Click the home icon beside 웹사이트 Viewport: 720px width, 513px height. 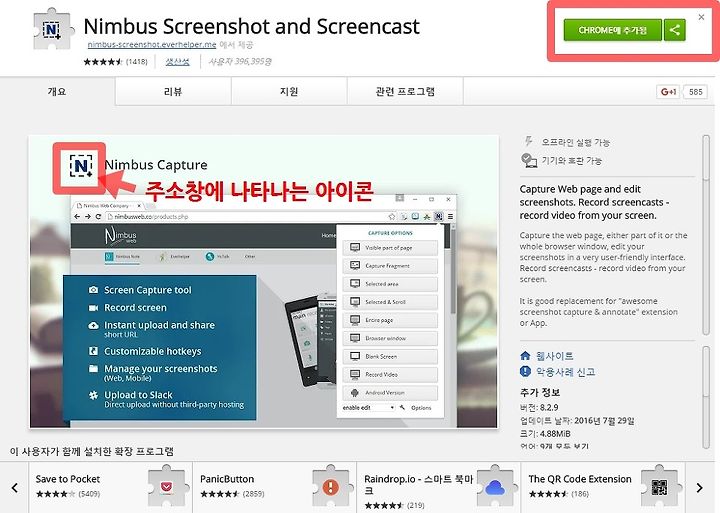click(525, 355)
